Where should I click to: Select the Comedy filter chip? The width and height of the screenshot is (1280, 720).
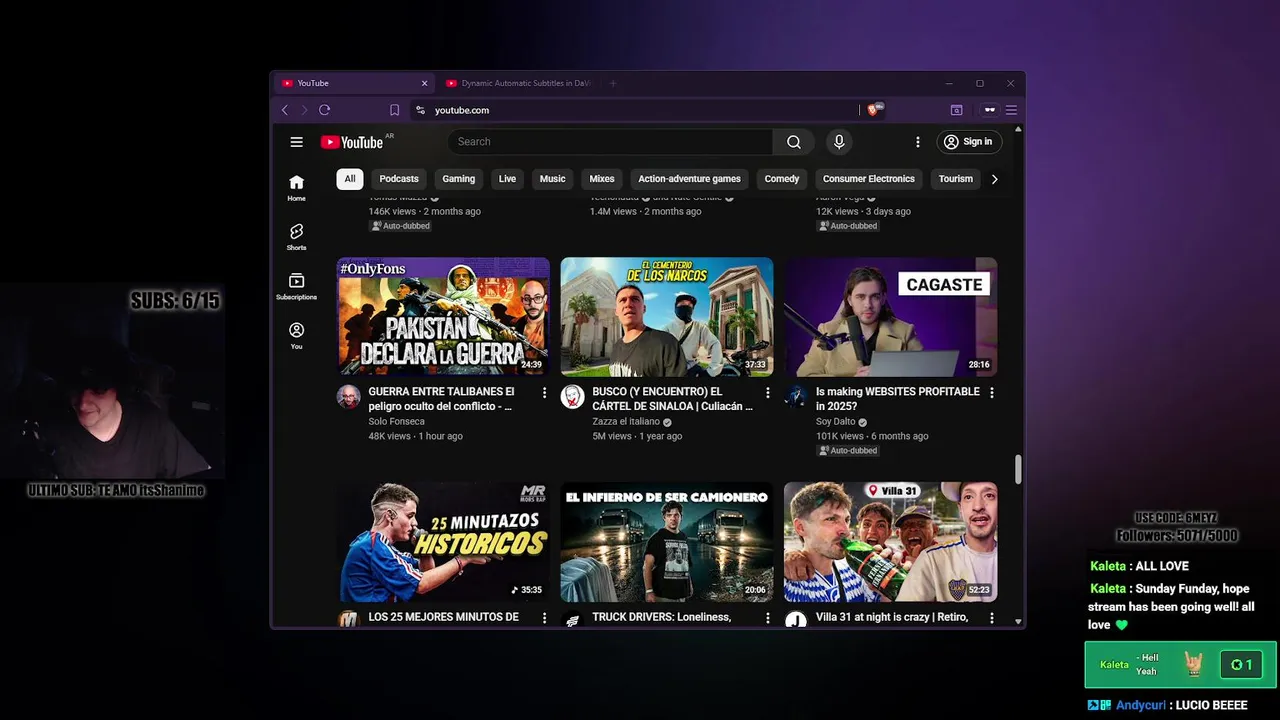782,179
